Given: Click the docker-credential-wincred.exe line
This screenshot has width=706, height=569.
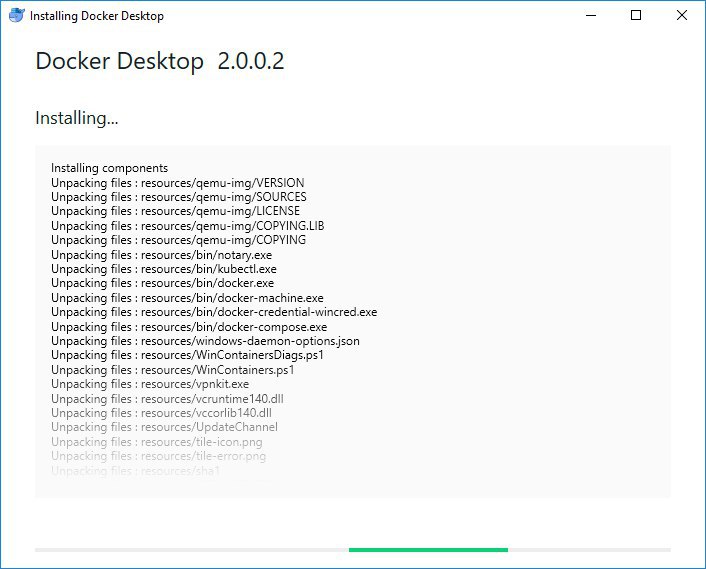Looking at the screenshot, I should [x=214, y=312].
